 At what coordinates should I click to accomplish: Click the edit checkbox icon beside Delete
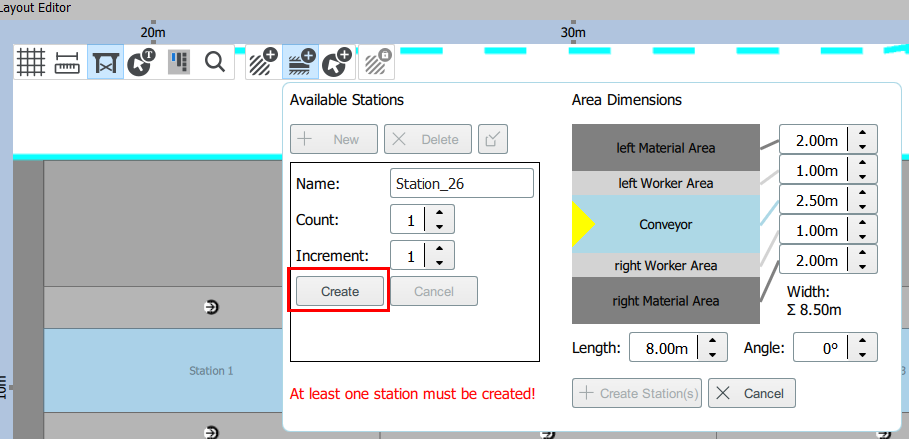[x=493, y=139]
